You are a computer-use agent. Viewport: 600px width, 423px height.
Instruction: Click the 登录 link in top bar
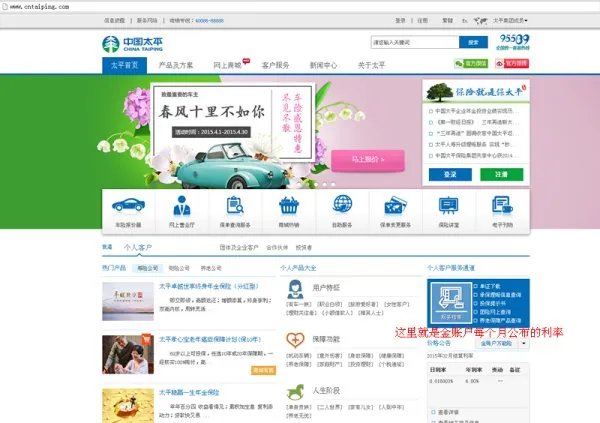(x=400, y=21)
